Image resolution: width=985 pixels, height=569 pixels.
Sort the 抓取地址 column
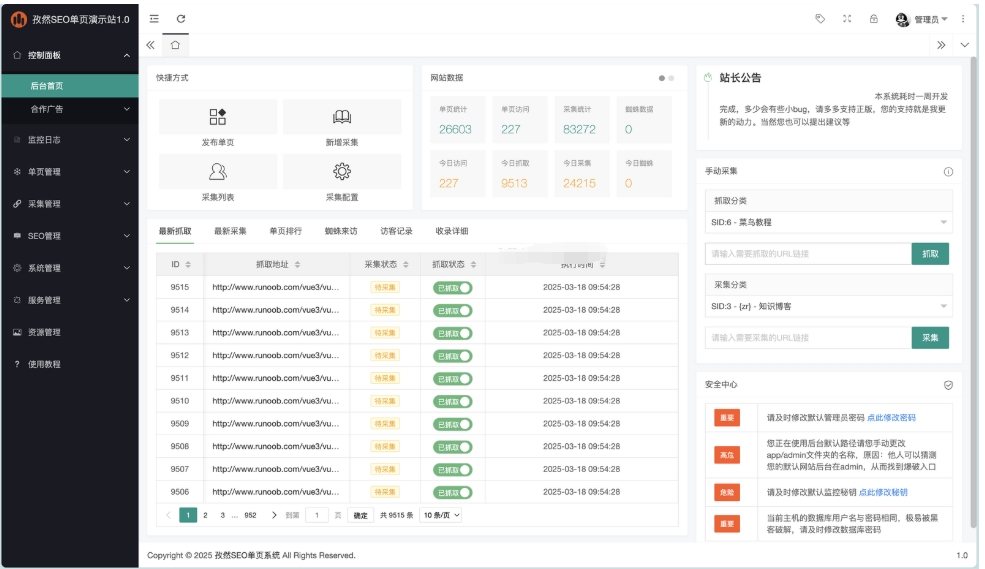coord(297,264)
